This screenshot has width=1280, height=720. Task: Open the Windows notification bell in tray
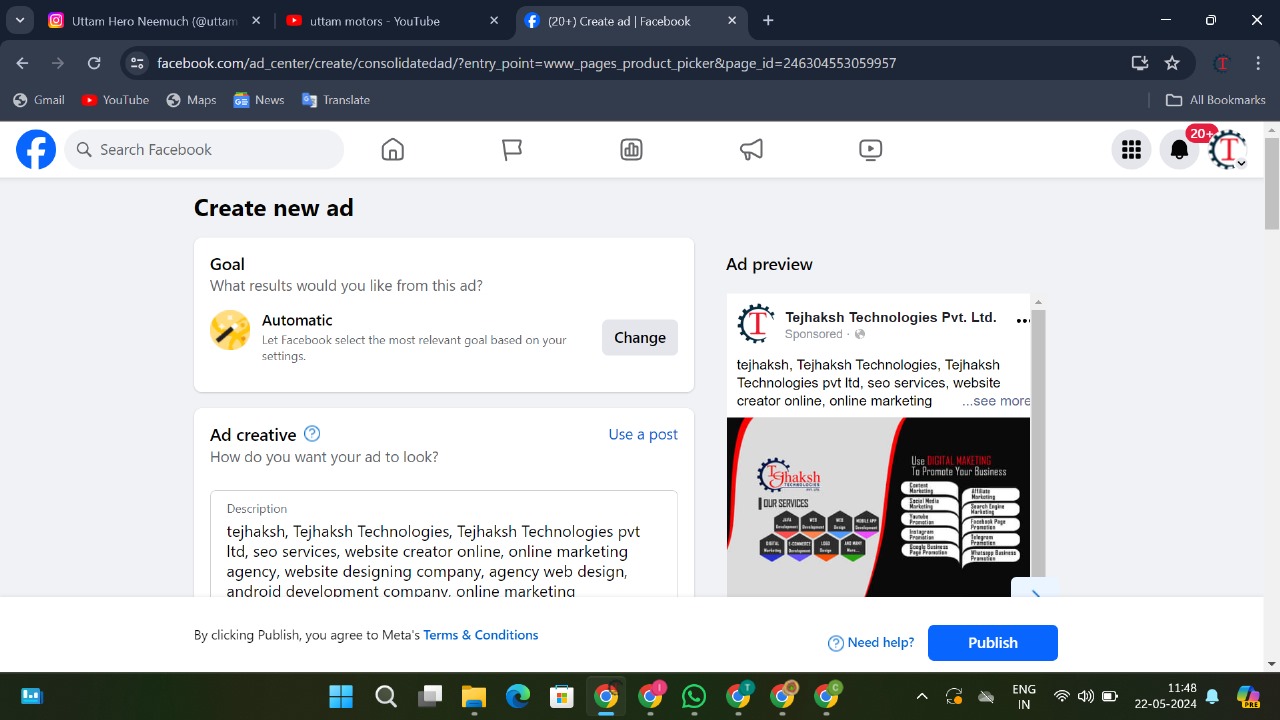1212,696
